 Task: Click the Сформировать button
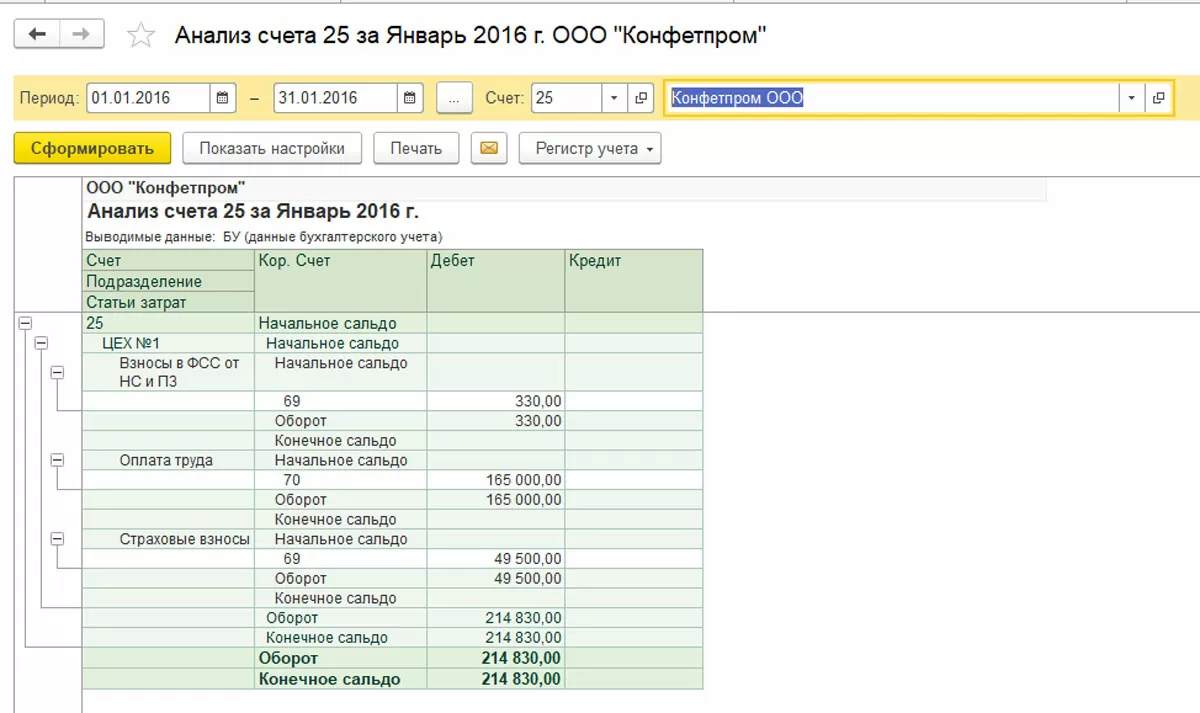(93, 148)
